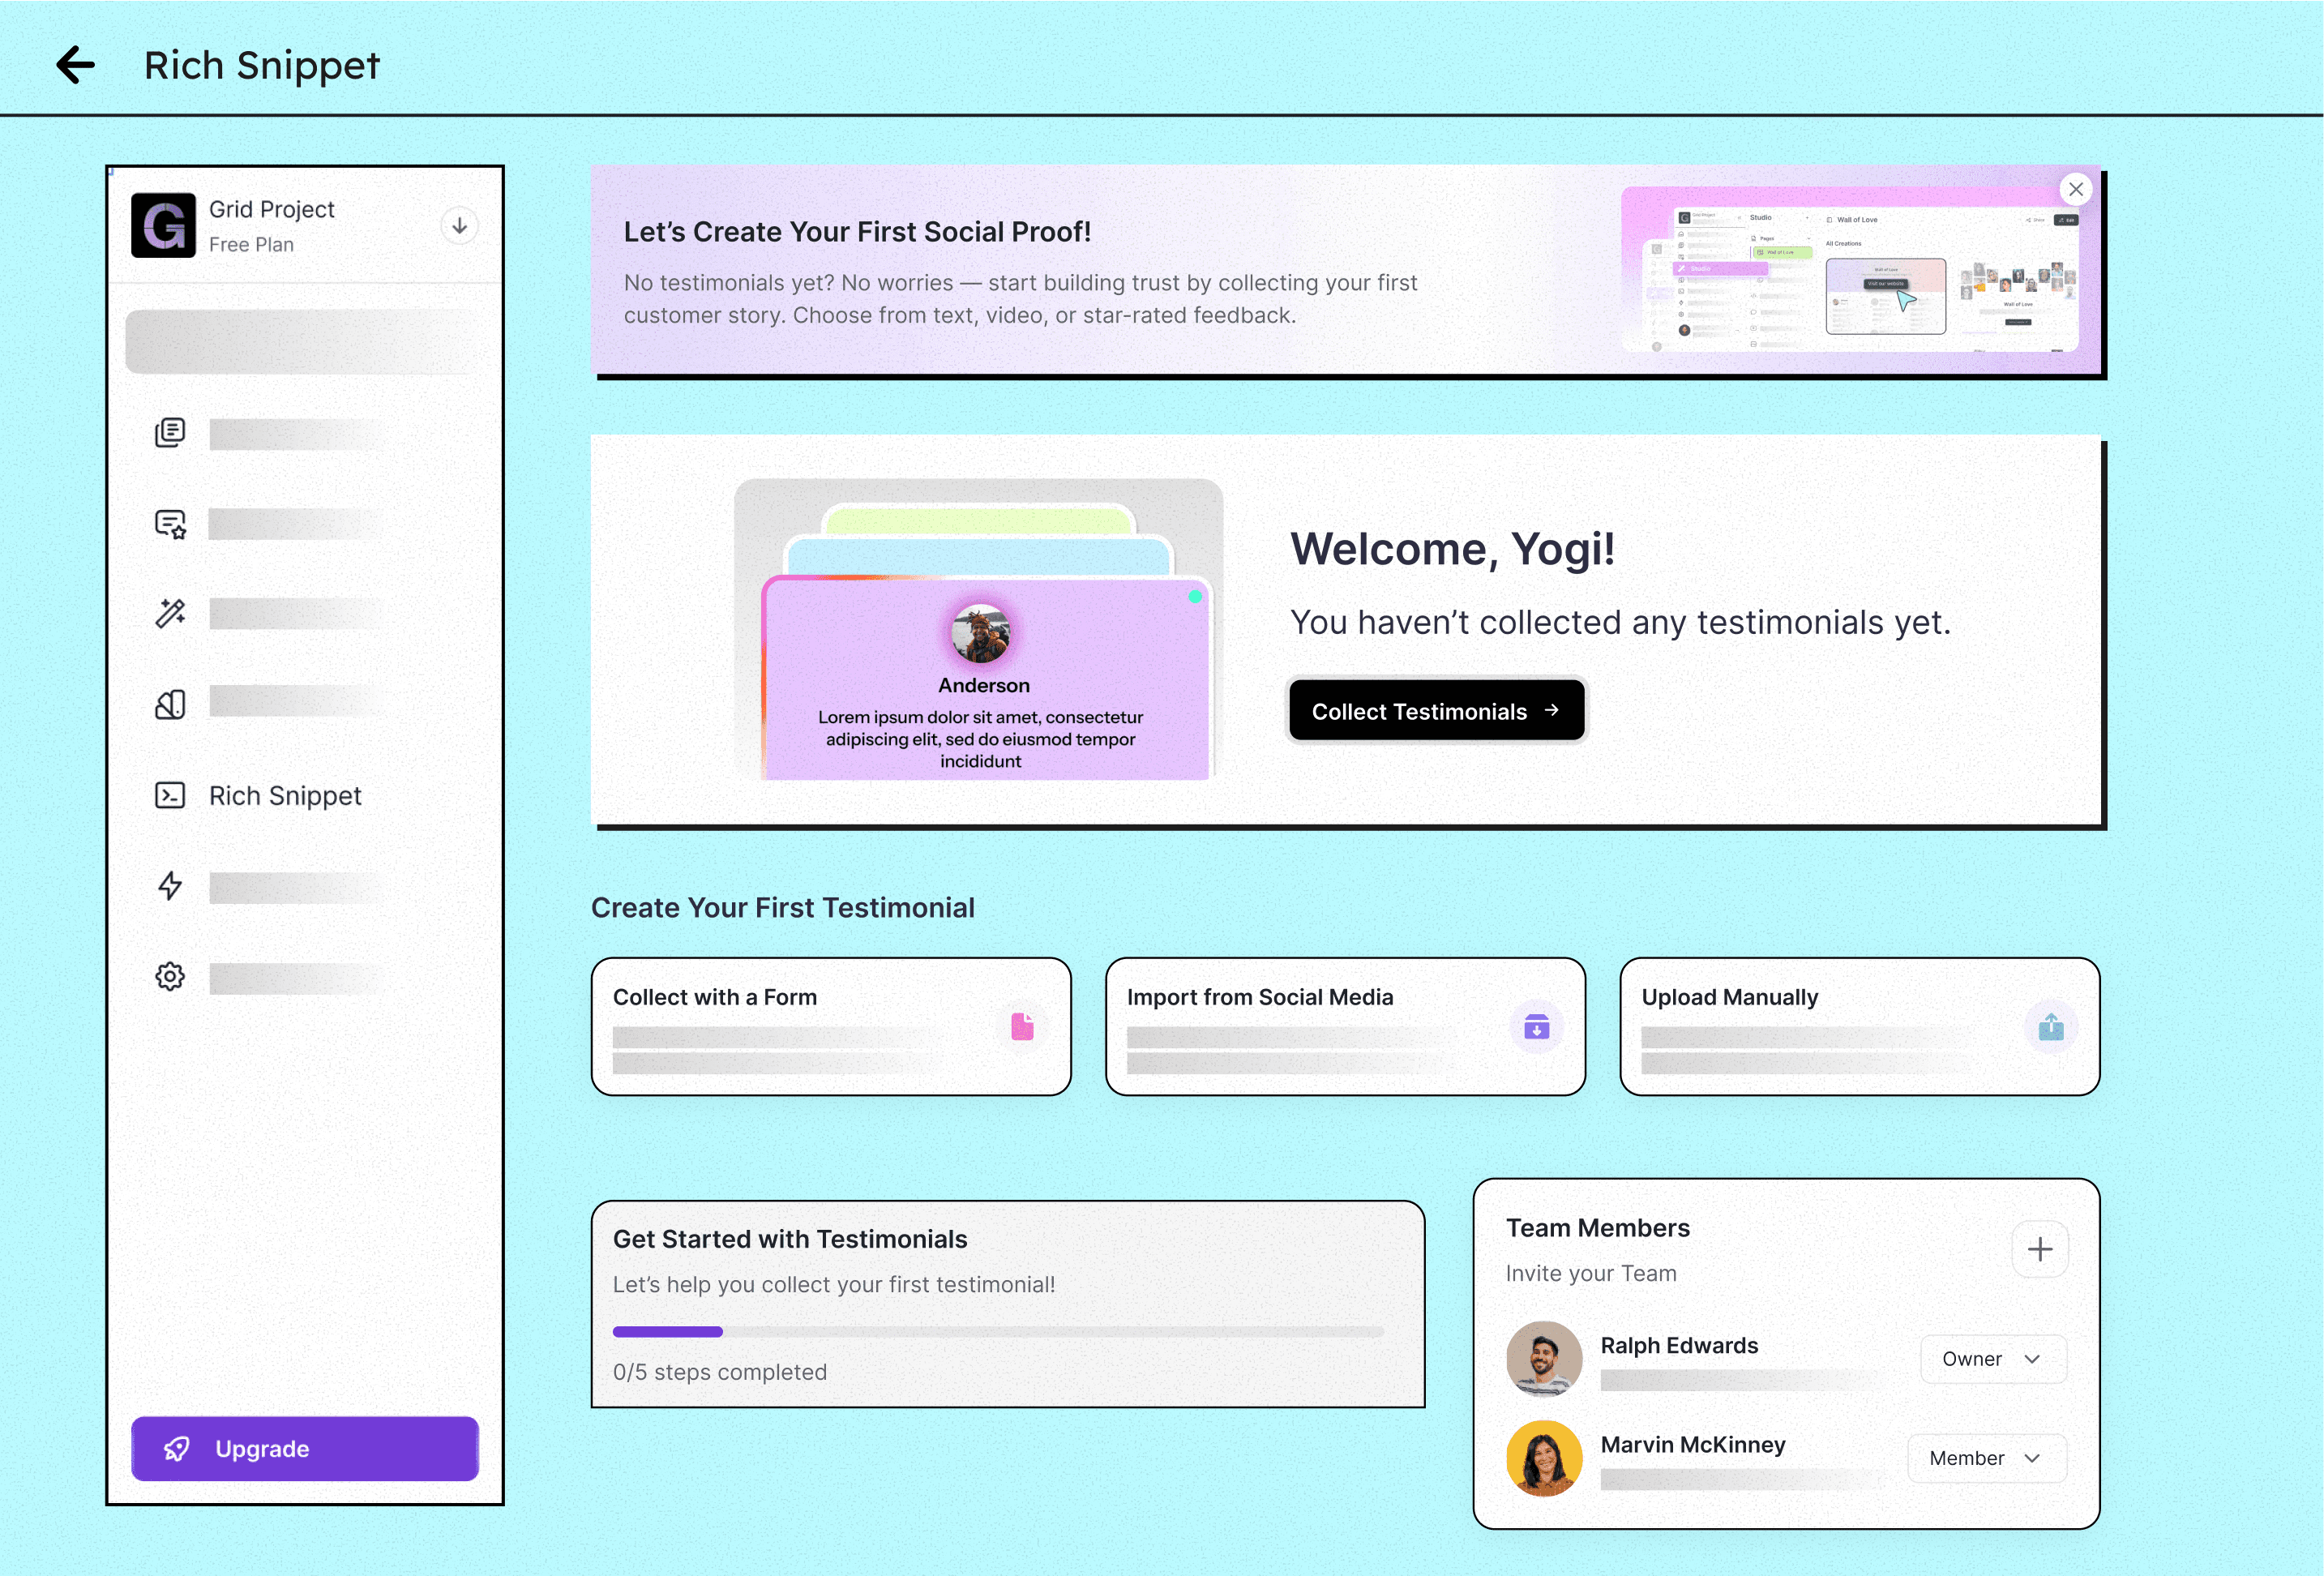Click the magic wand sidebar icon

point(170,613)
